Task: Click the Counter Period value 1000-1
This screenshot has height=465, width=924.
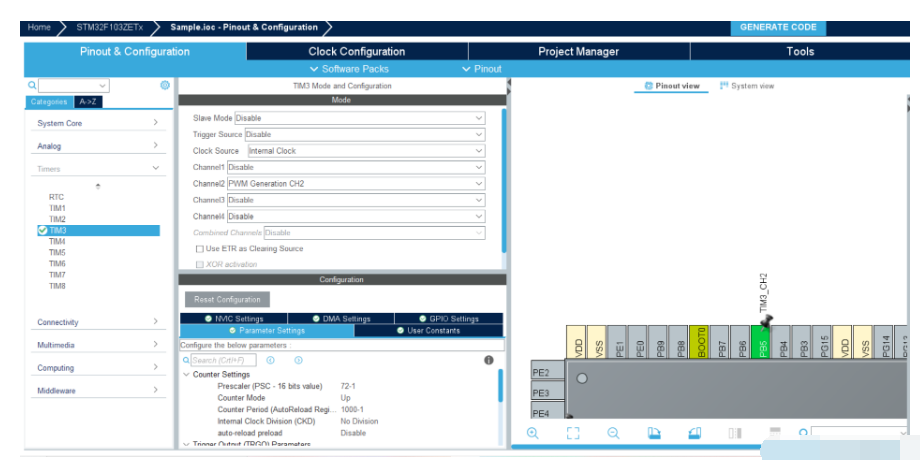Action: coord(352,409)
